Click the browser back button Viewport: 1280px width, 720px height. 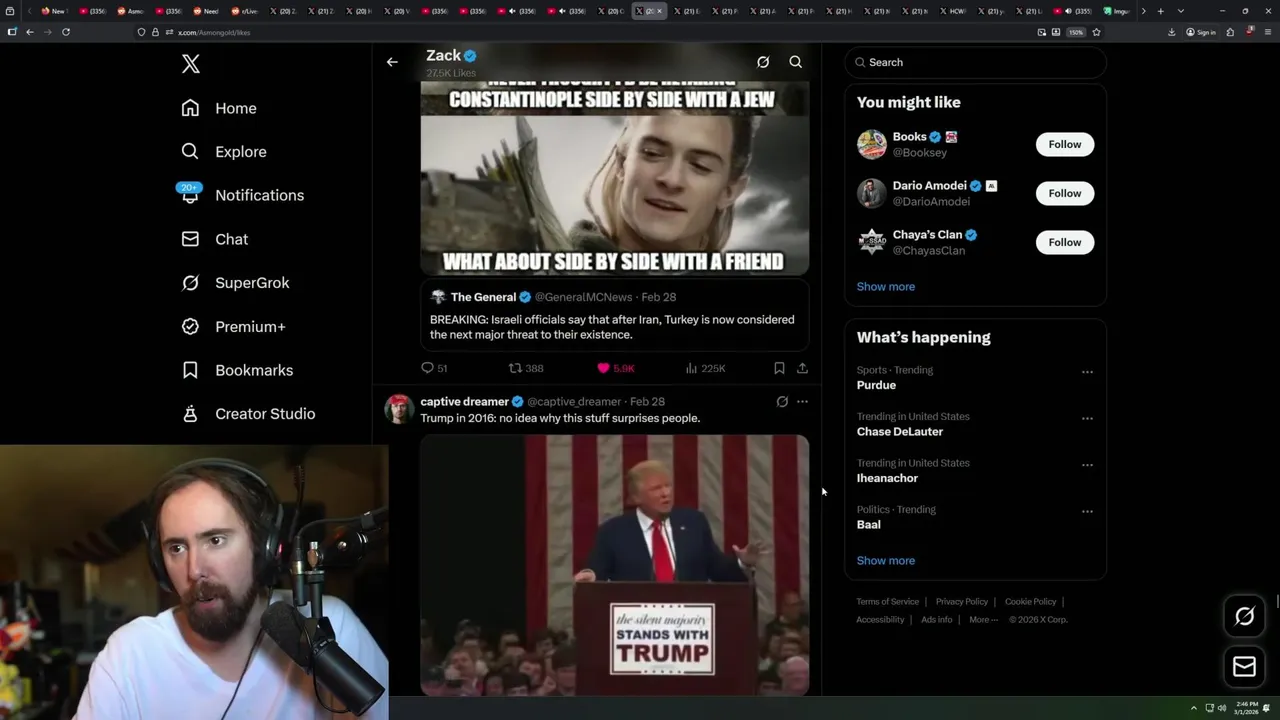click(x=30, y=32)
